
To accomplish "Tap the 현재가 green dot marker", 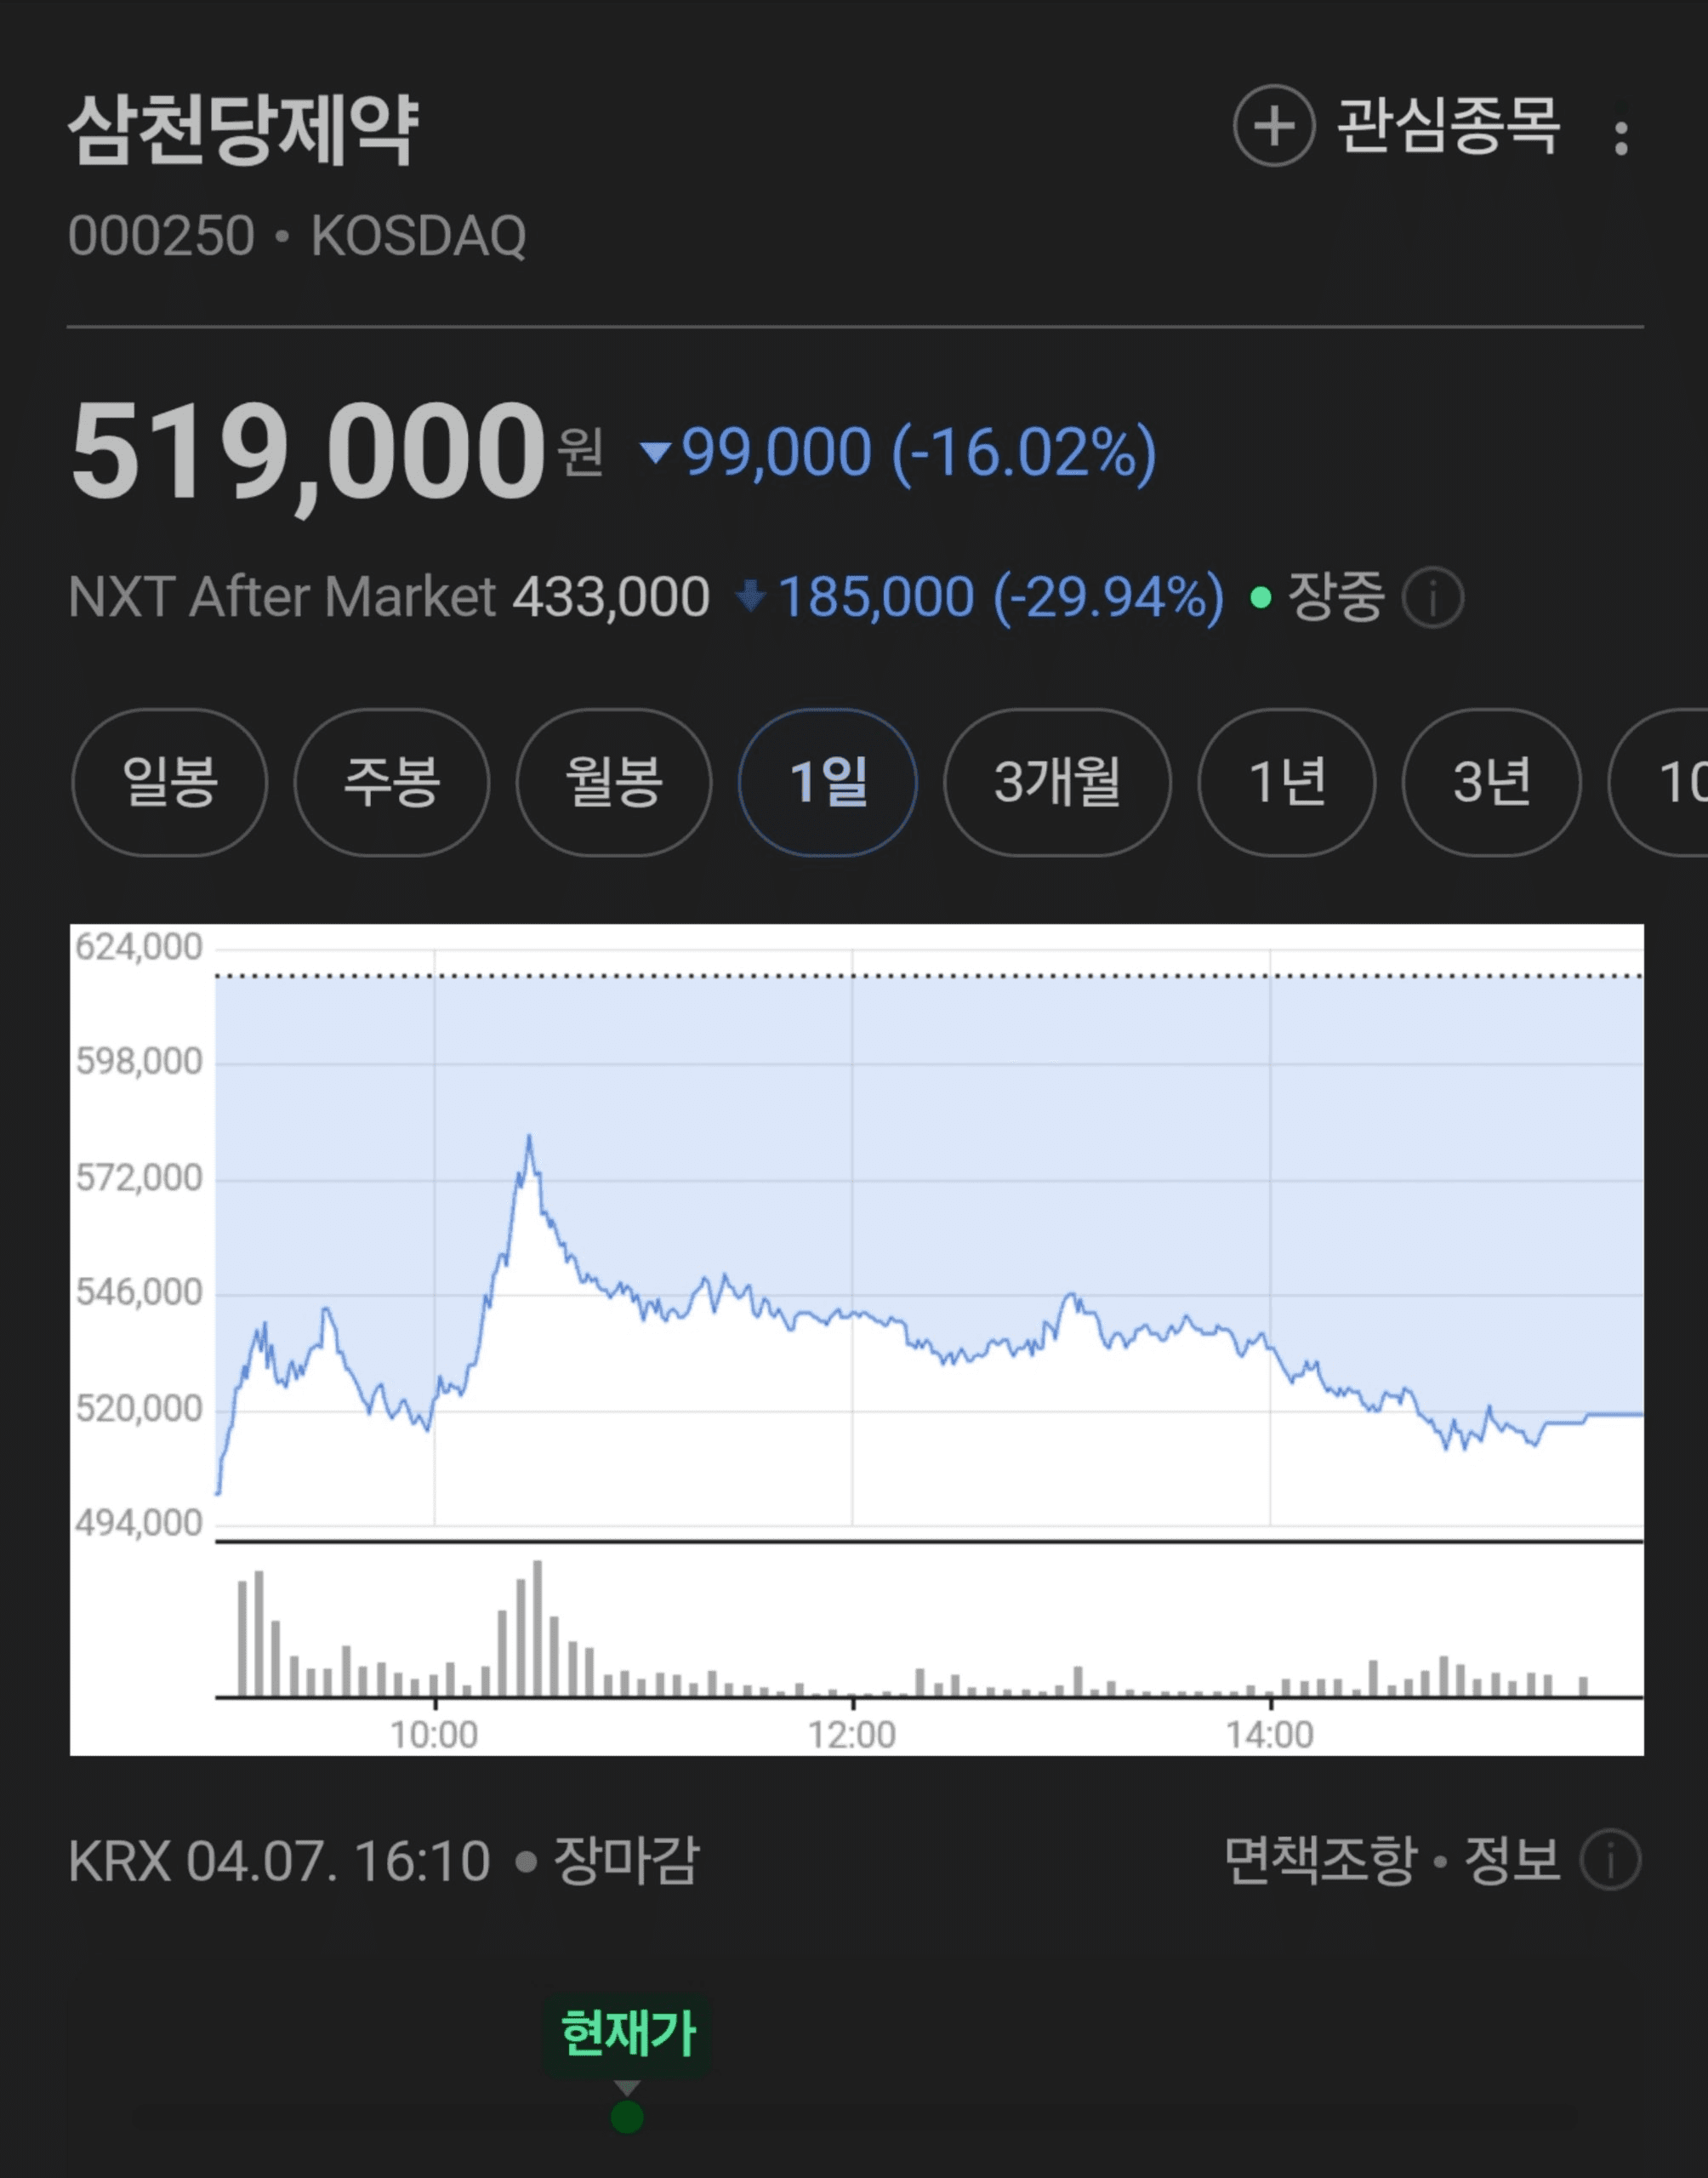I will click(627, 2116).
